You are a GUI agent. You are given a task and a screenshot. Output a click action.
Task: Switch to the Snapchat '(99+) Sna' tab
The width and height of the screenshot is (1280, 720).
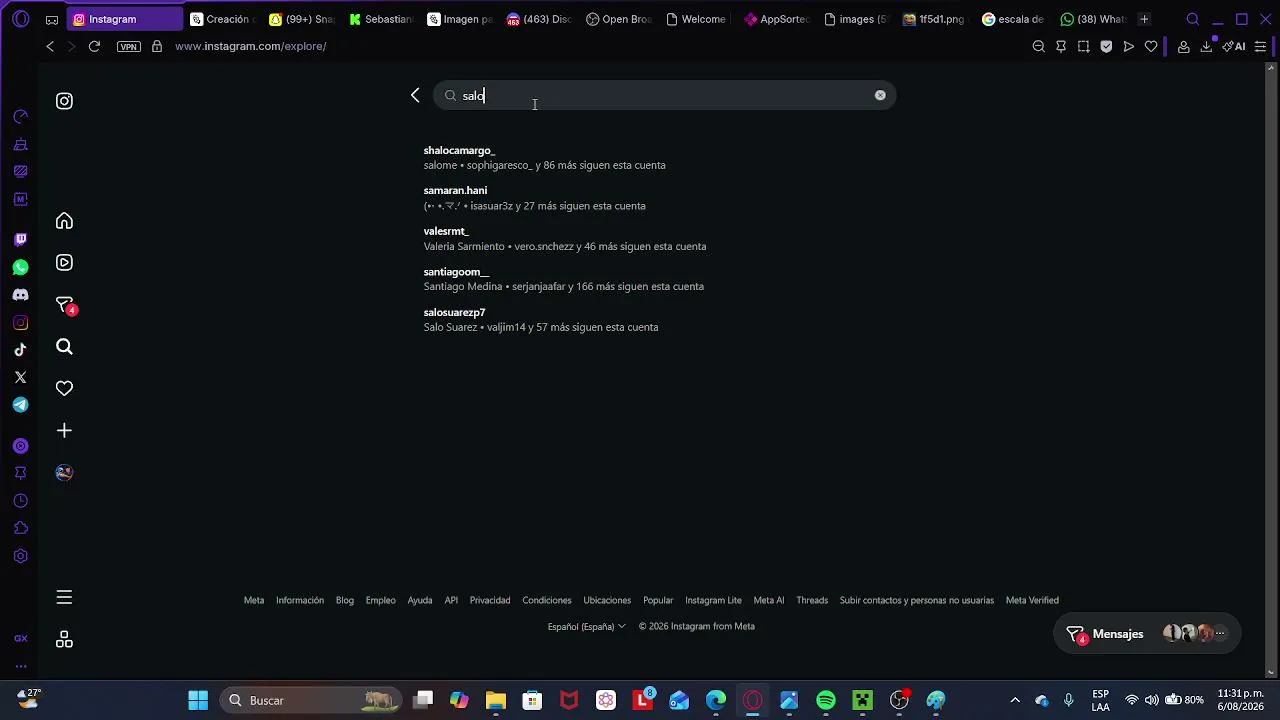302,19
